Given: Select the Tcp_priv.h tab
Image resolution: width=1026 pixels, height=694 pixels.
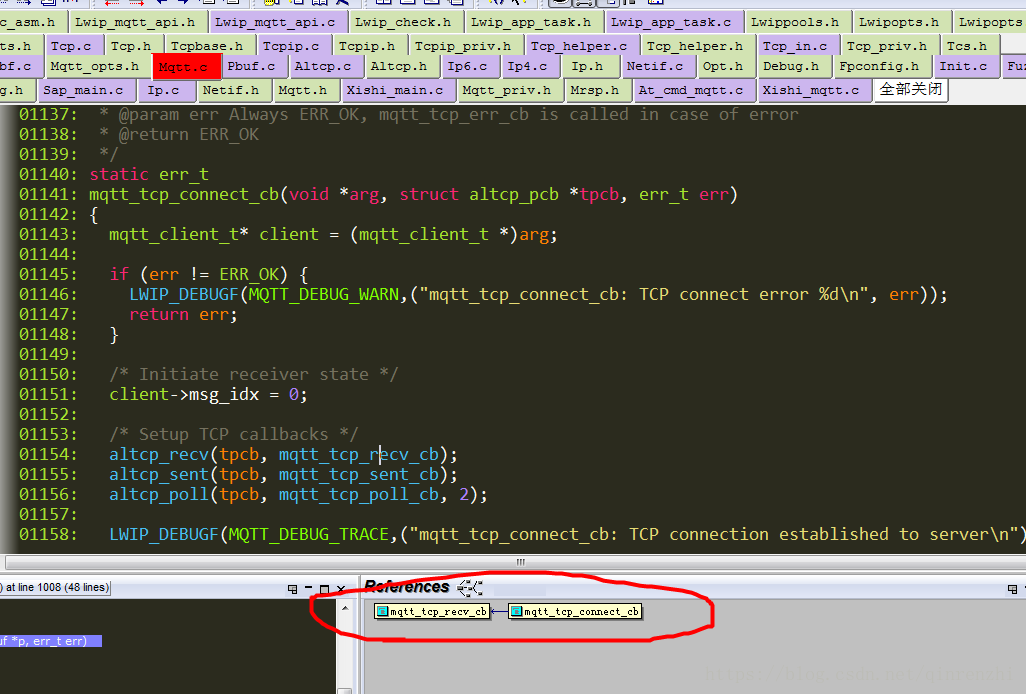Looking at the screenshot, I should [x=890, y=46].
